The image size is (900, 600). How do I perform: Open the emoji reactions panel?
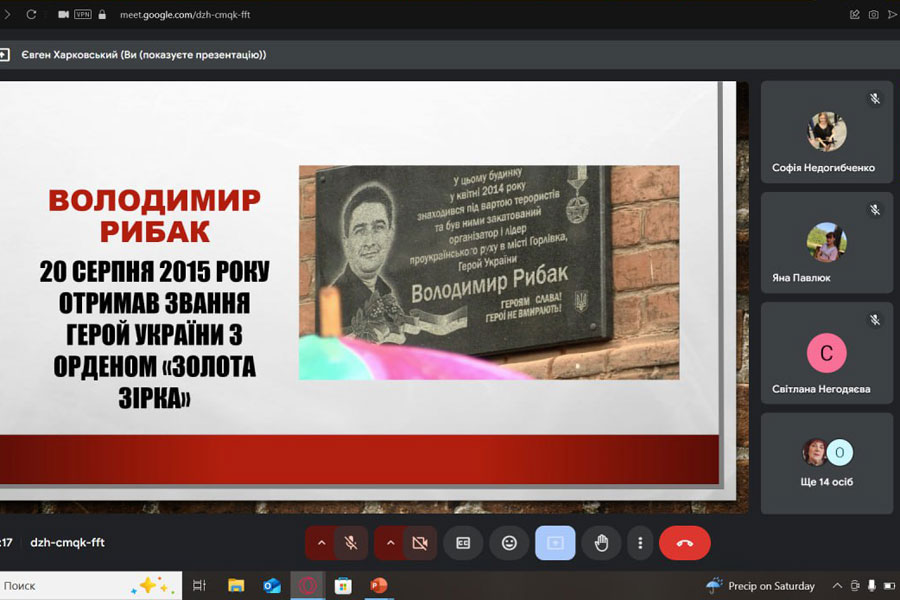[x=509, y=543]
